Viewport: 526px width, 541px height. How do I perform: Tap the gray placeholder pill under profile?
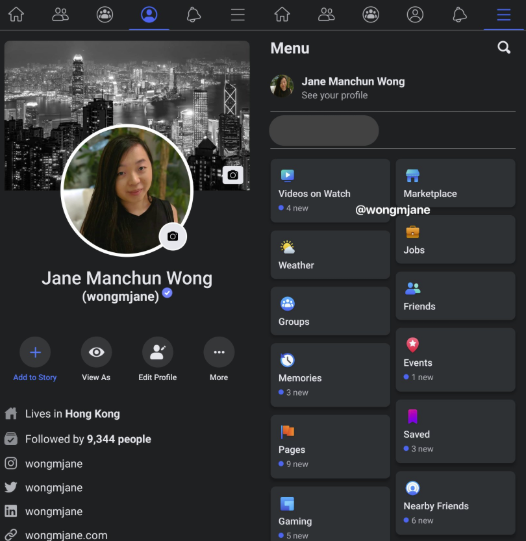pos(324,130)
